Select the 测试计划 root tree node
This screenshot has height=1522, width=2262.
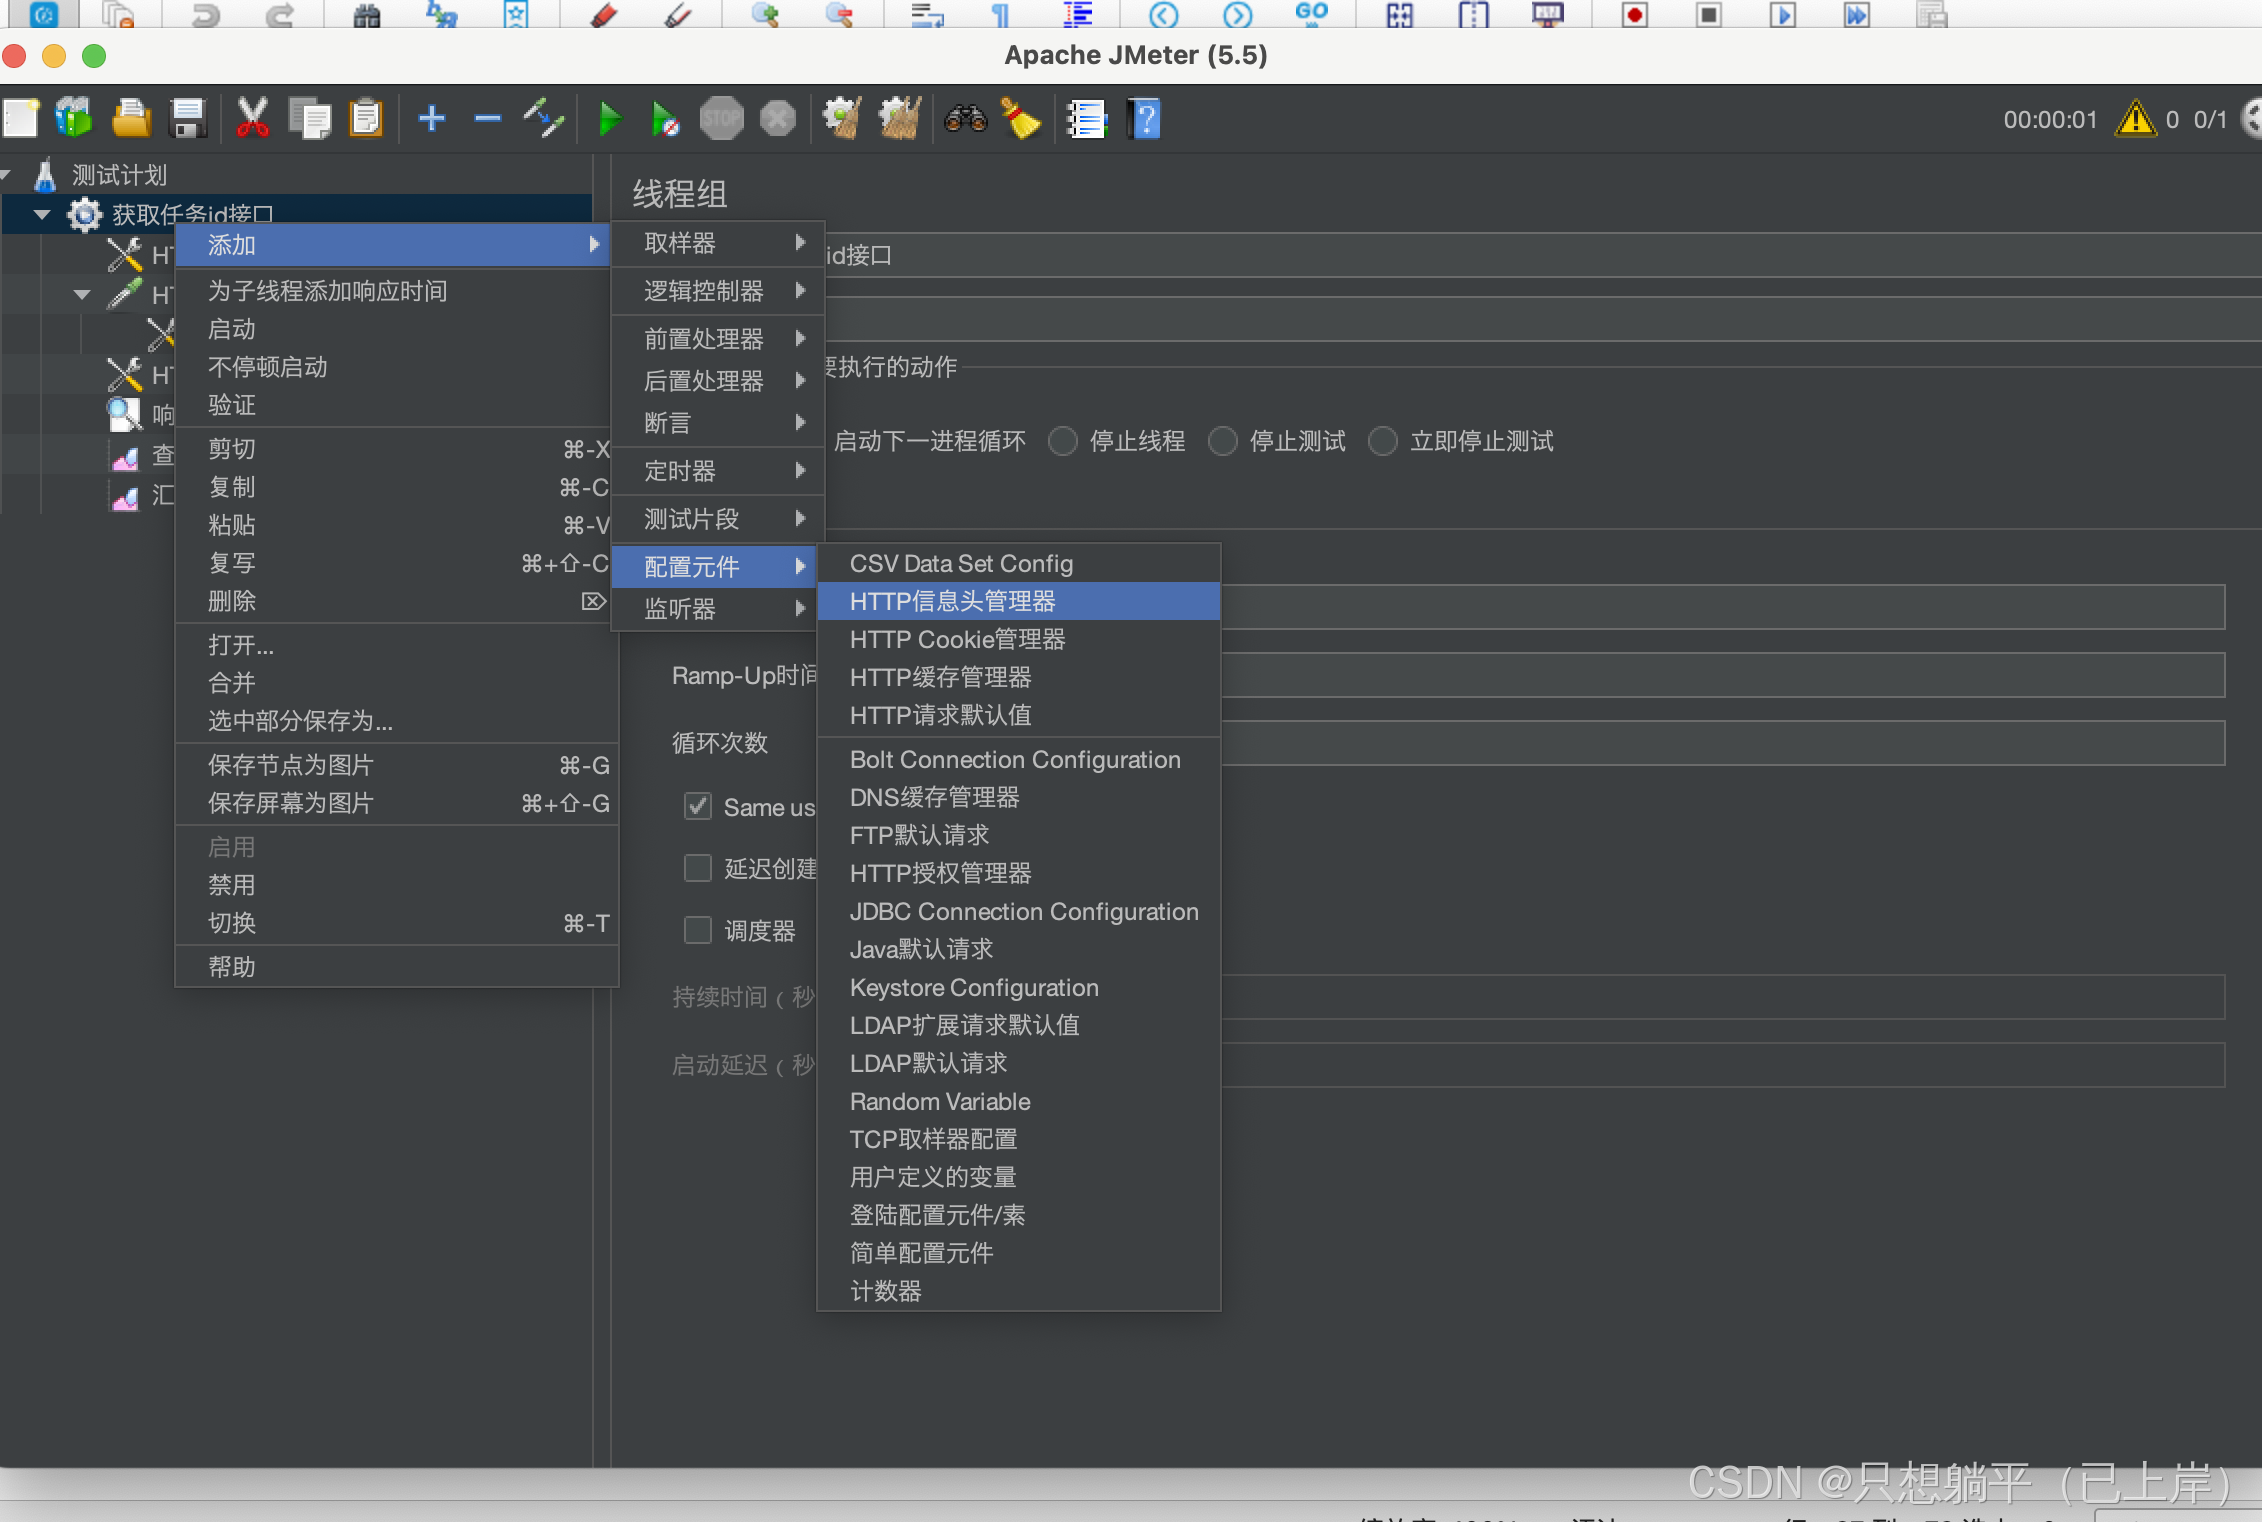click(x=118, y=175)
